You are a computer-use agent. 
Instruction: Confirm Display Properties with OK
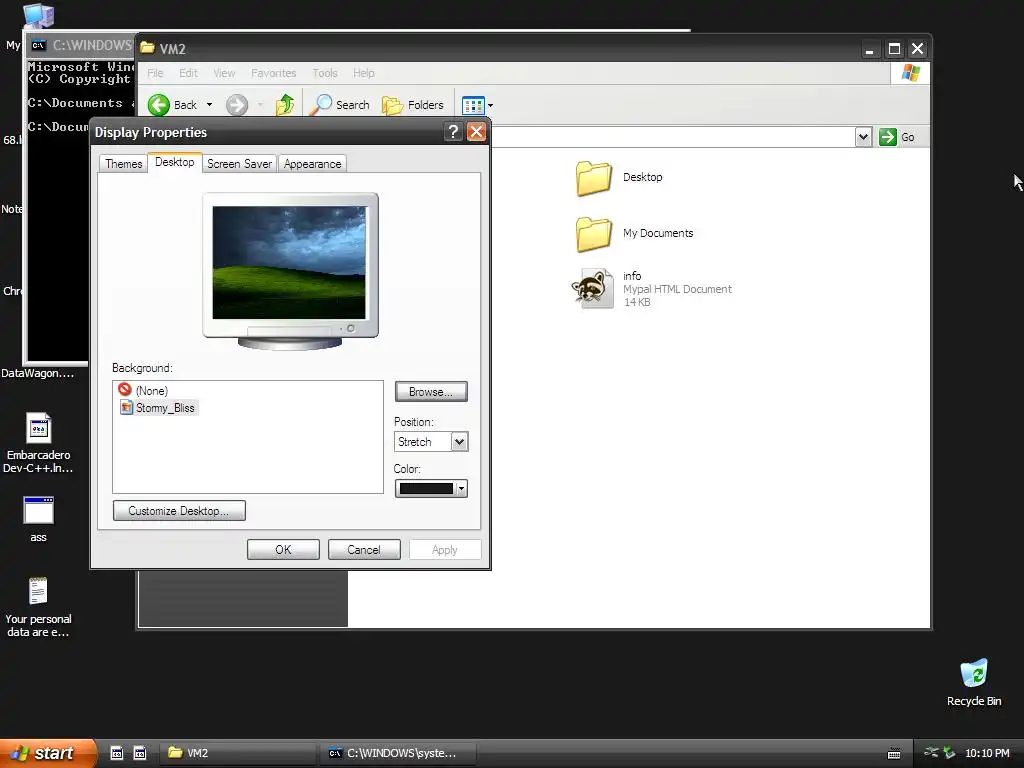[x=283, y=550]
